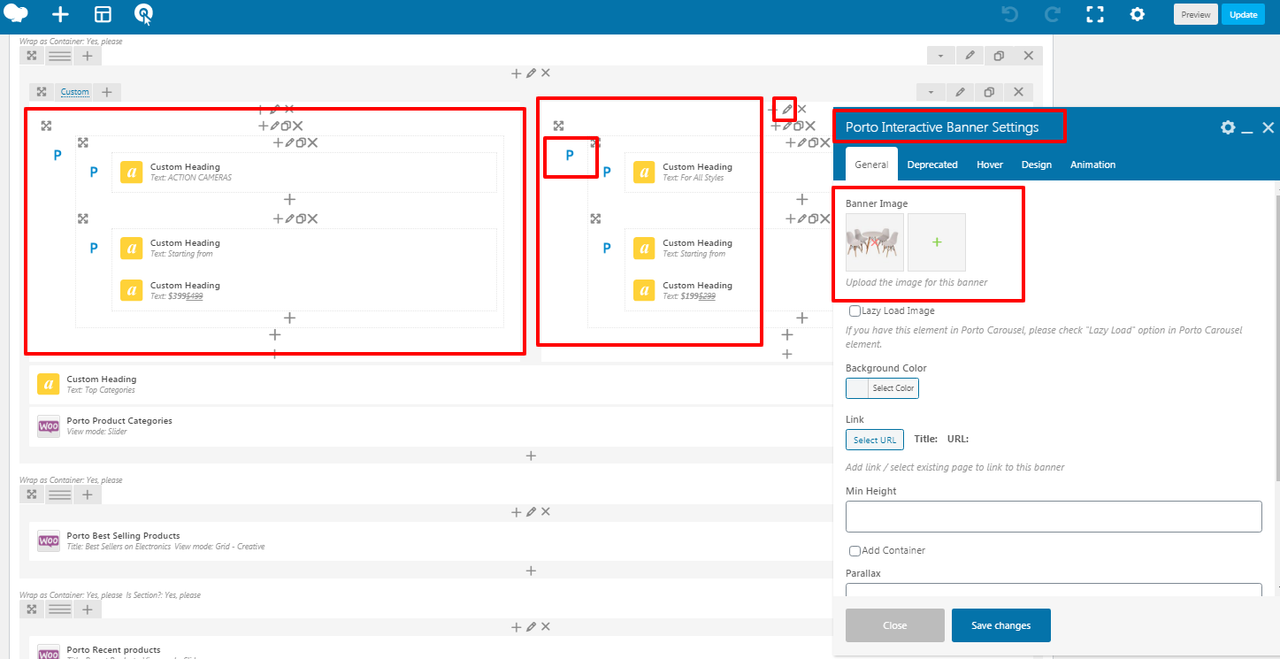Expand first row's dropdown arrow toggle

point(941,56)
